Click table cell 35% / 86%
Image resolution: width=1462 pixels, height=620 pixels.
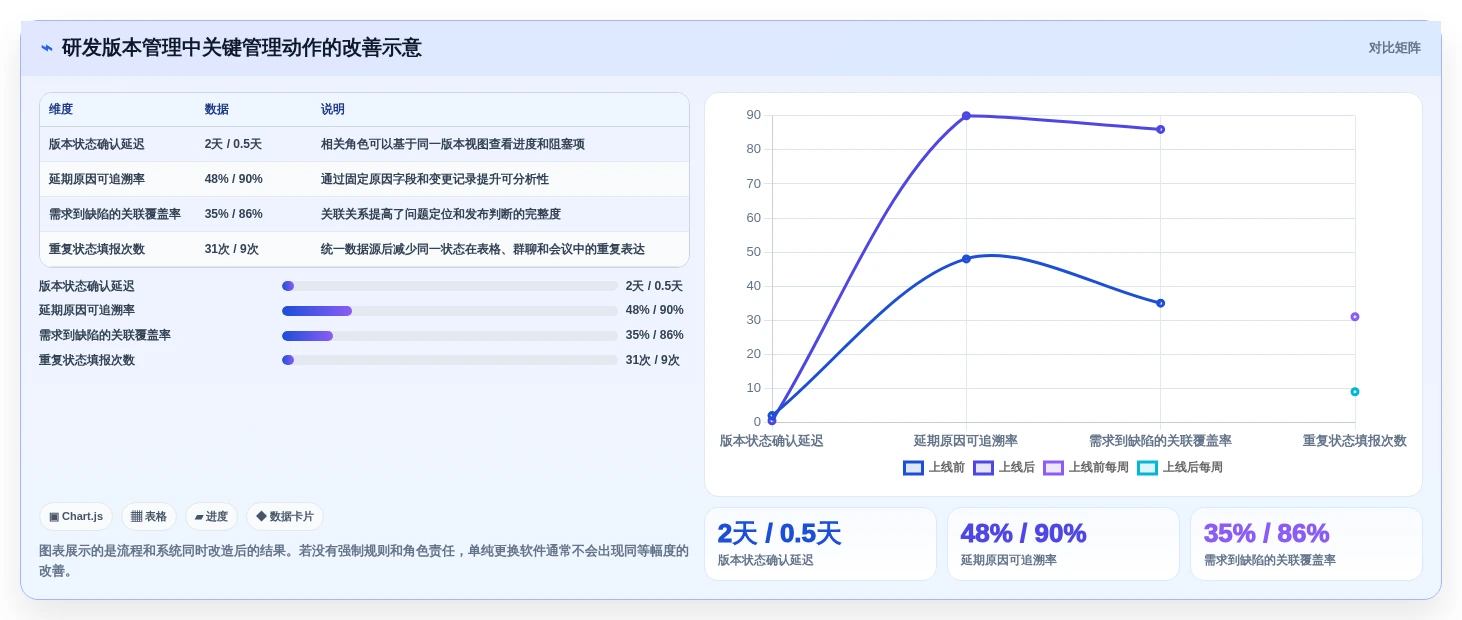(x=233, y=214)
